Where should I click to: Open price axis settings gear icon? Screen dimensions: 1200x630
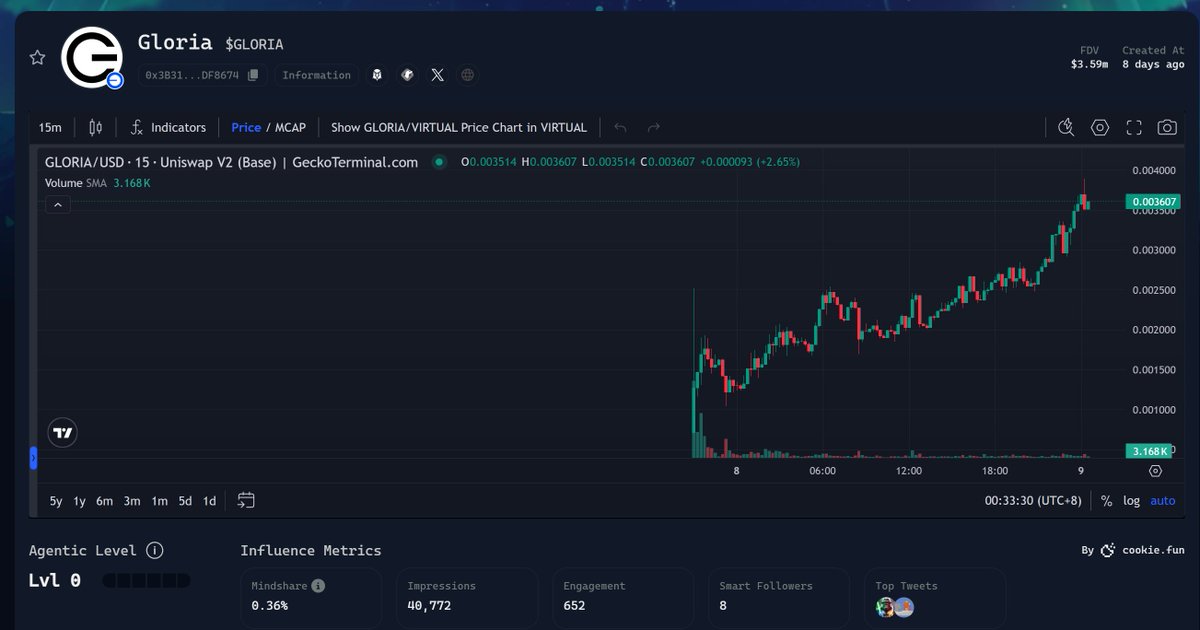[1155, 471]
